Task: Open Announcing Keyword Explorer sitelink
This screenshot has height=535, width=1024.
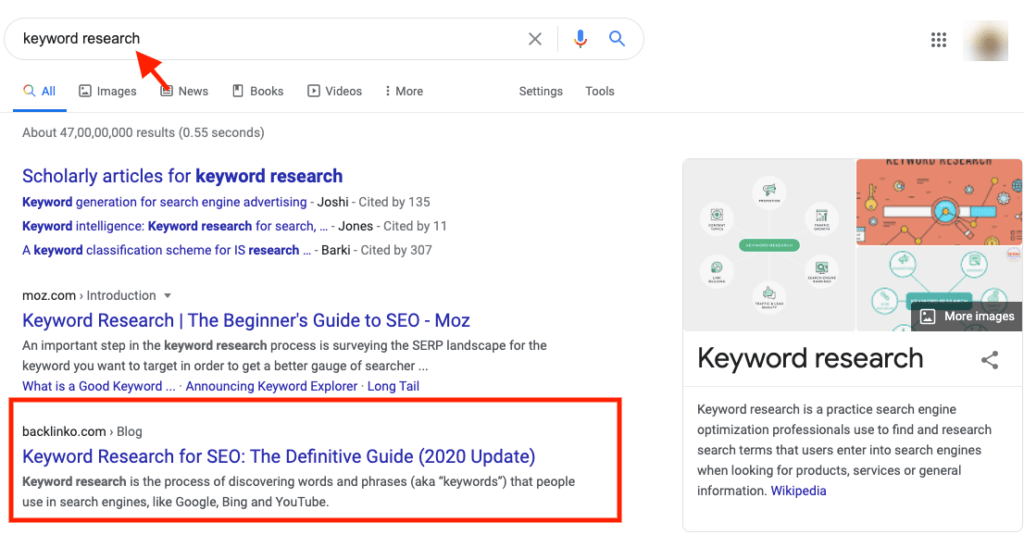Action: point(272,387)
